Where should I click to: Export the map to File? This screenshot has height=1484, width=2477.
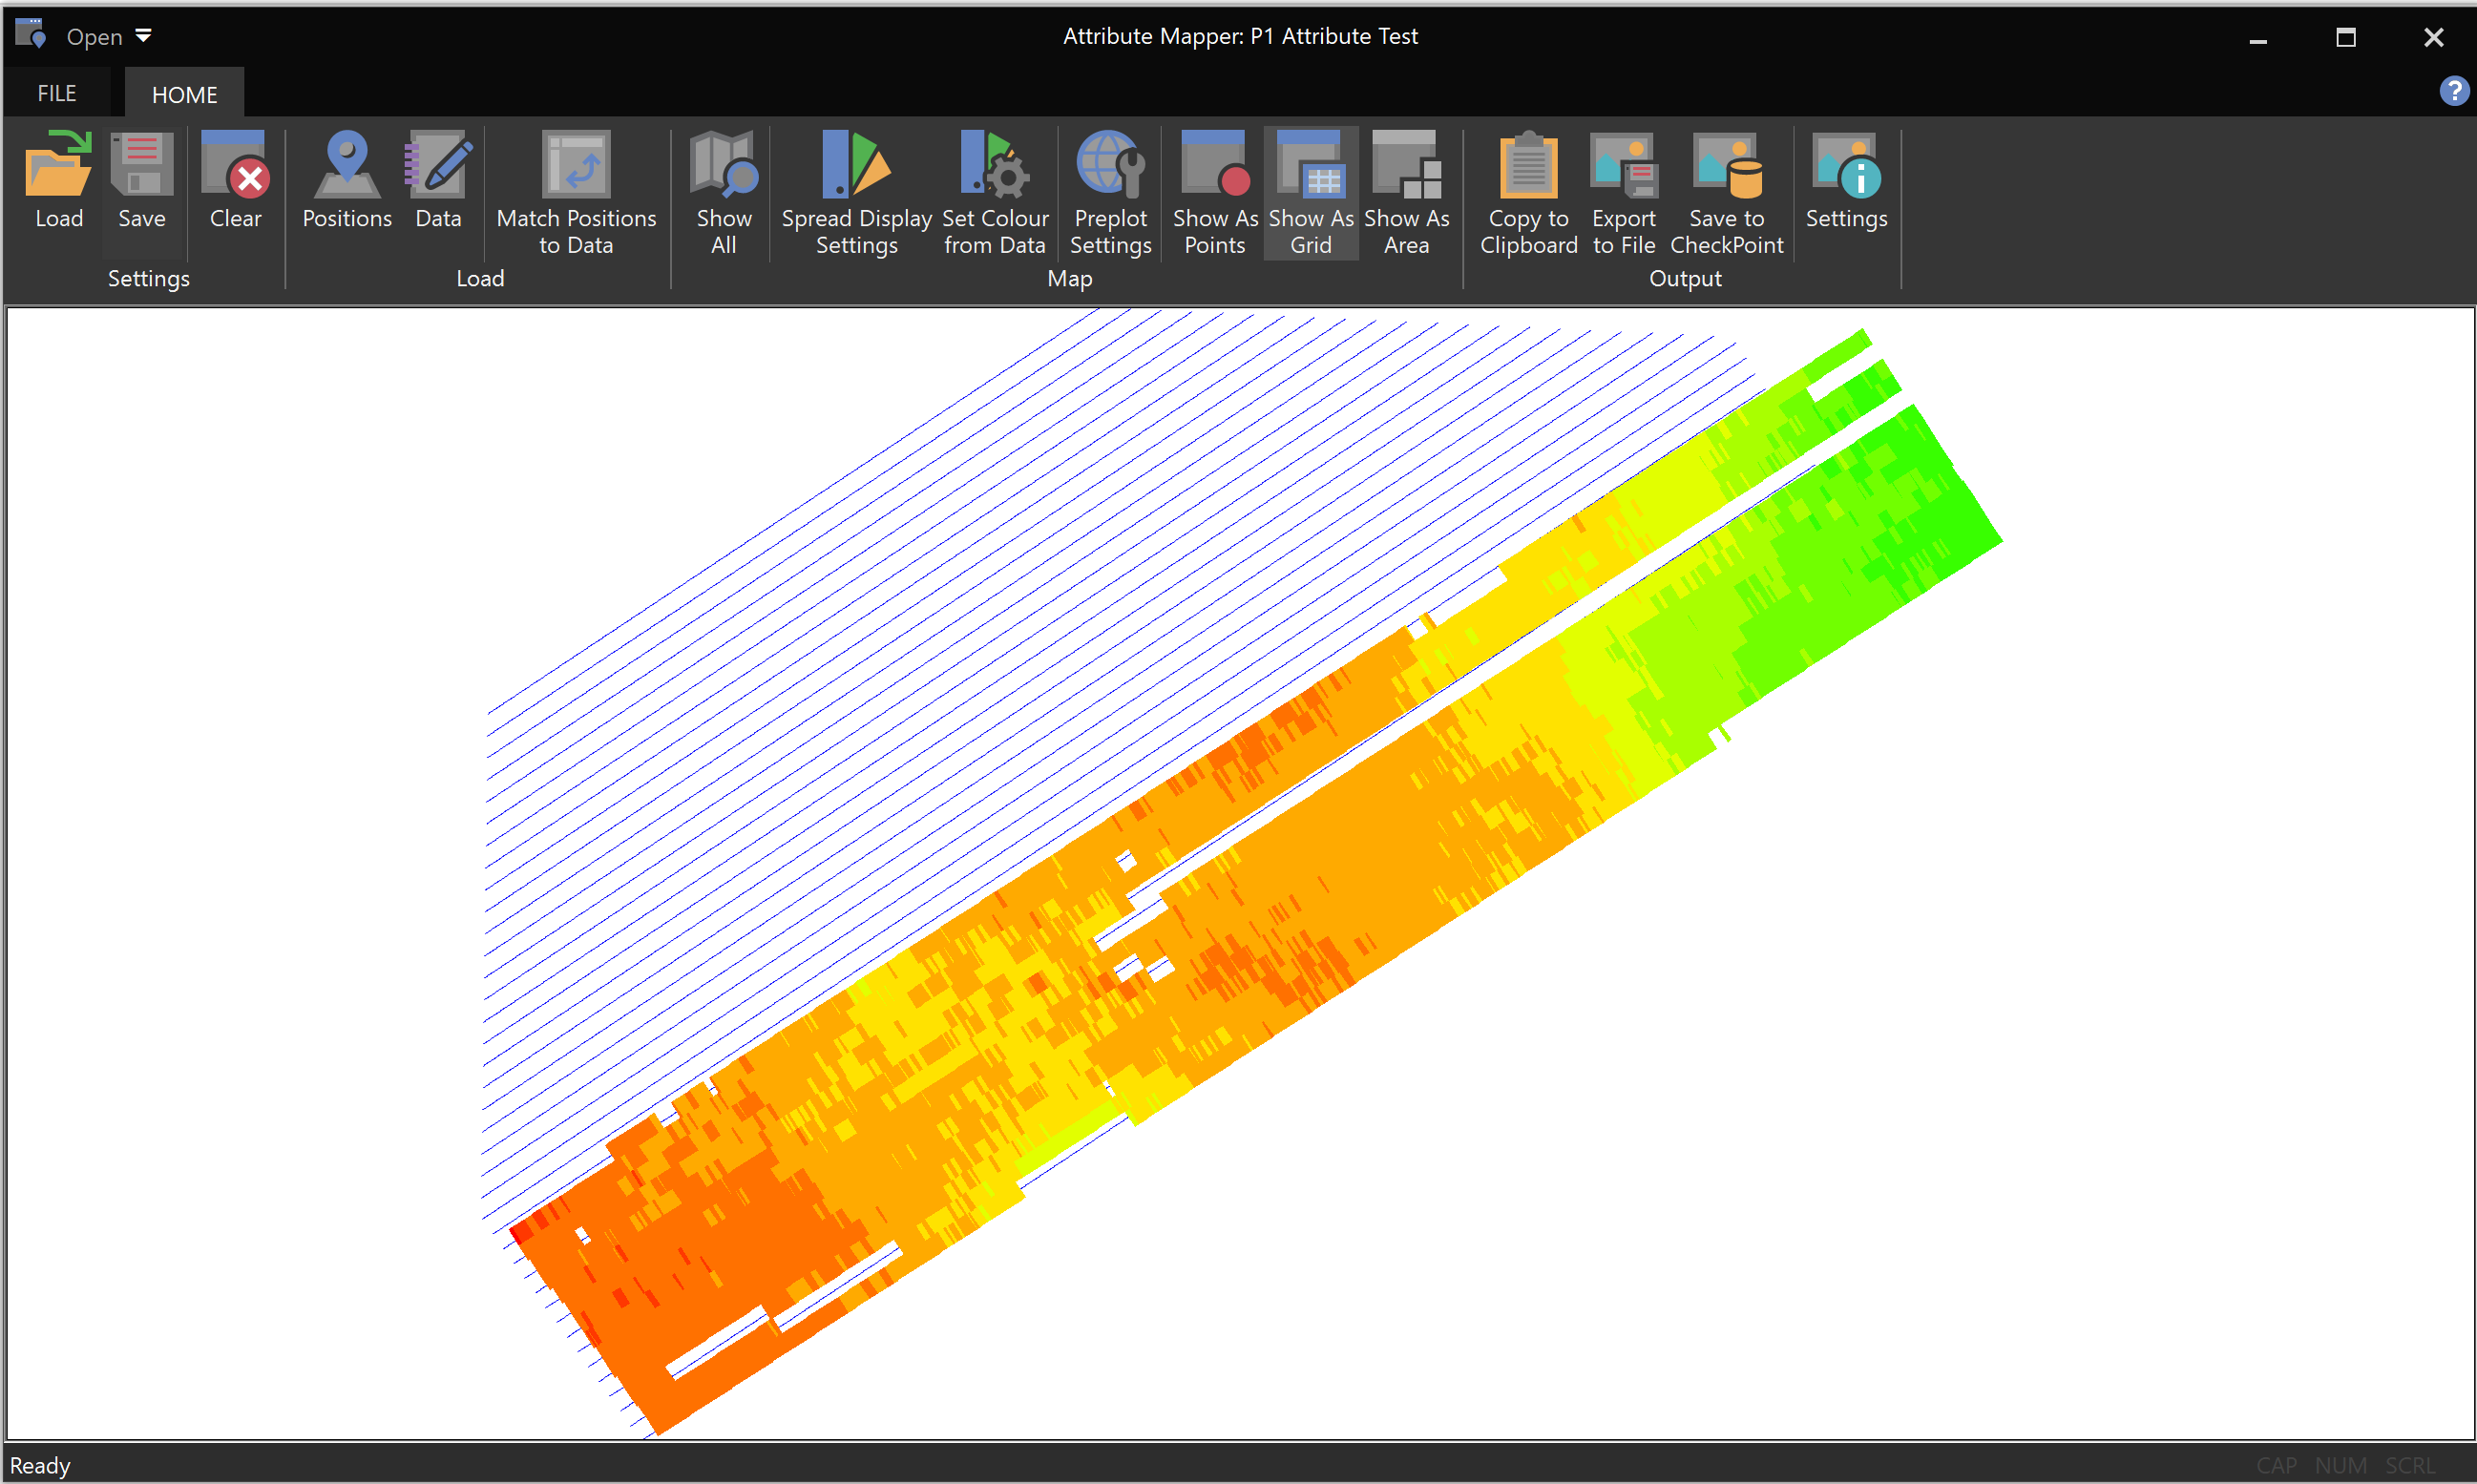tap(1623, 193)
